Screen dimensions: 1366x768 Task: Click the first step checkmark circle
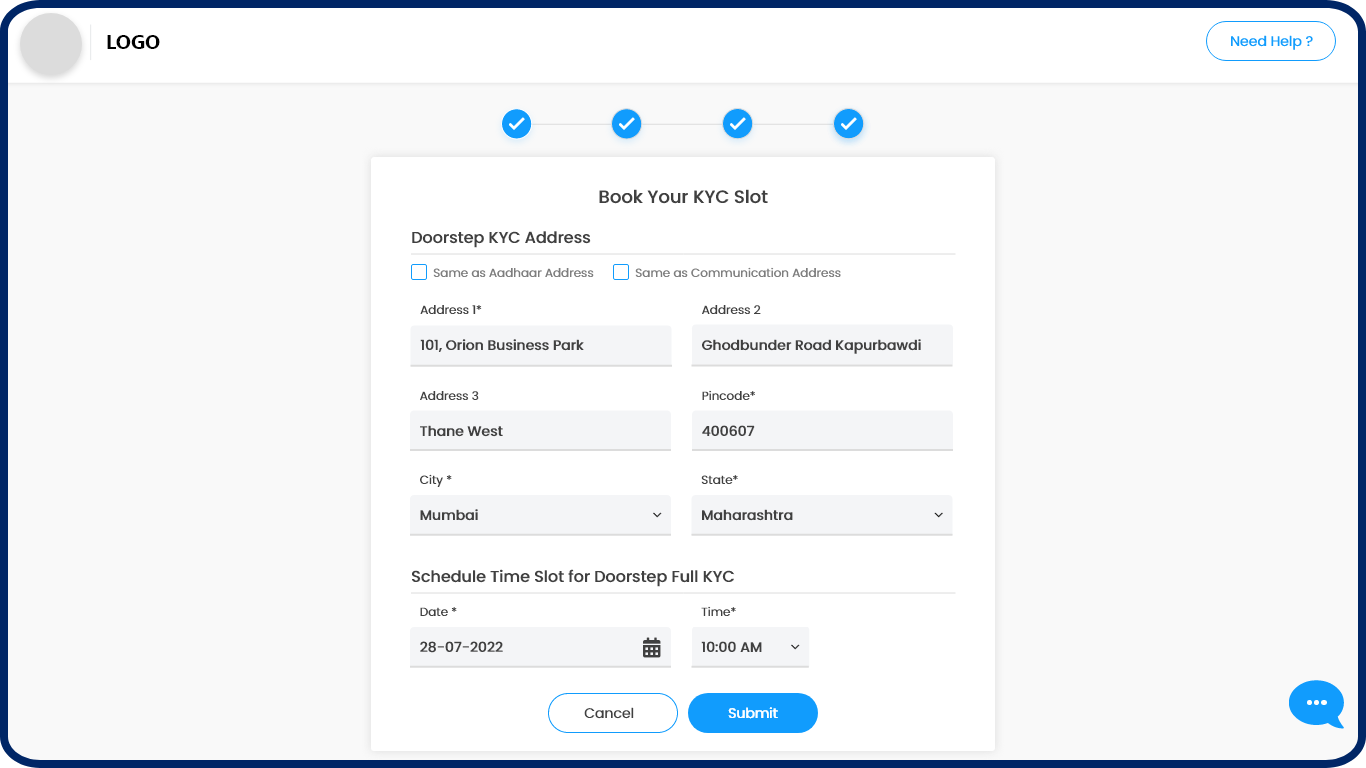[x=516, y=124]
